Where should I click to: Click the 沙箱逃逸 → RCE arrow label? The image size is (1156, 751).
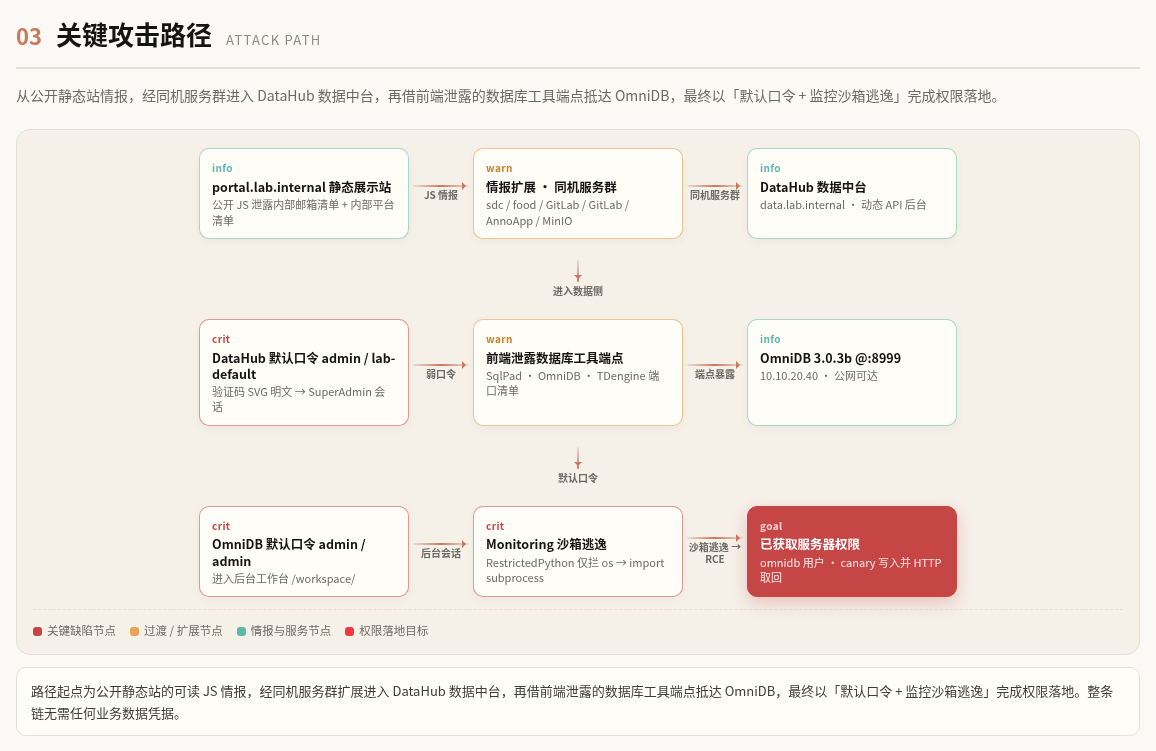715,553
